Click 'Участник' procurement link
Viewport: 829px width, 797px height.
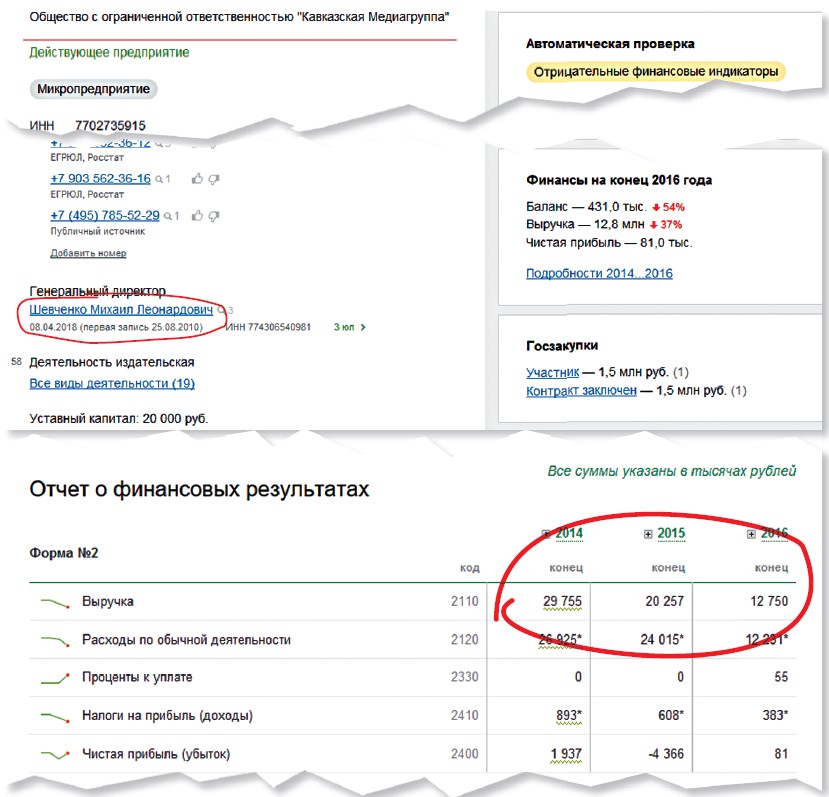(552, 372)
